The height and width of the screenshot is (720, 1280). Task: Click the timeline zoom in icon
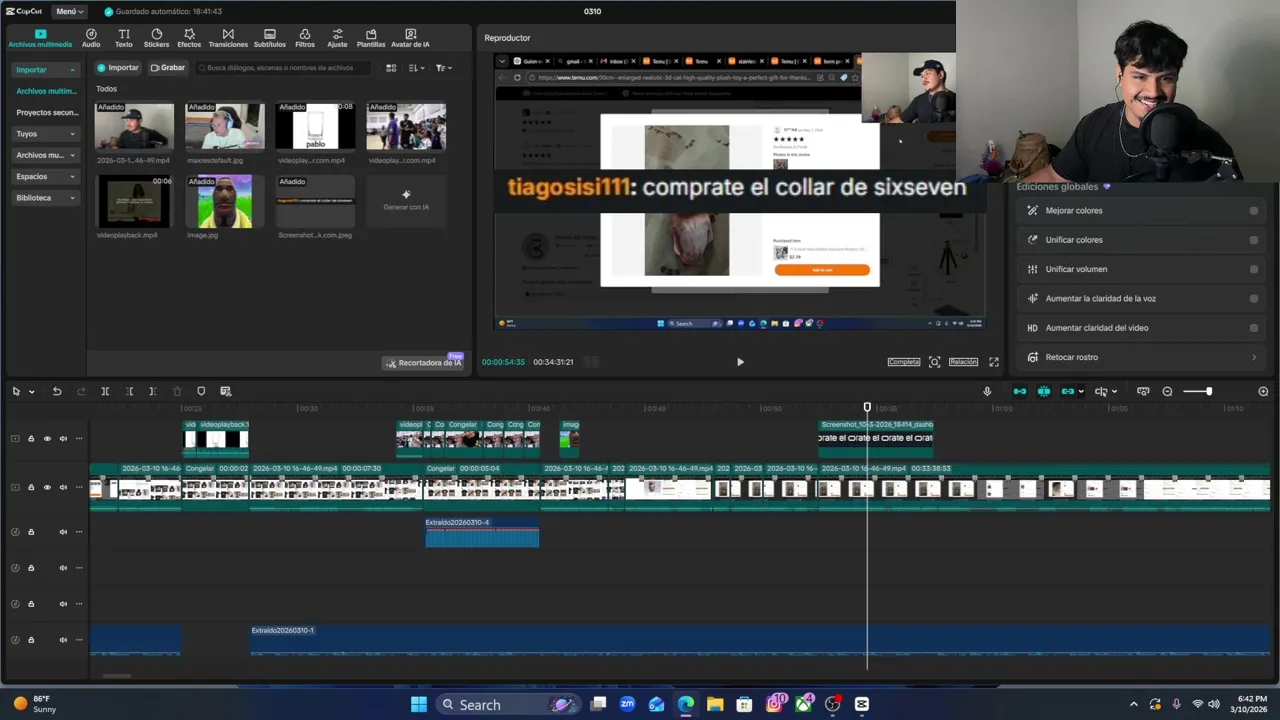tap(1263, 392)
